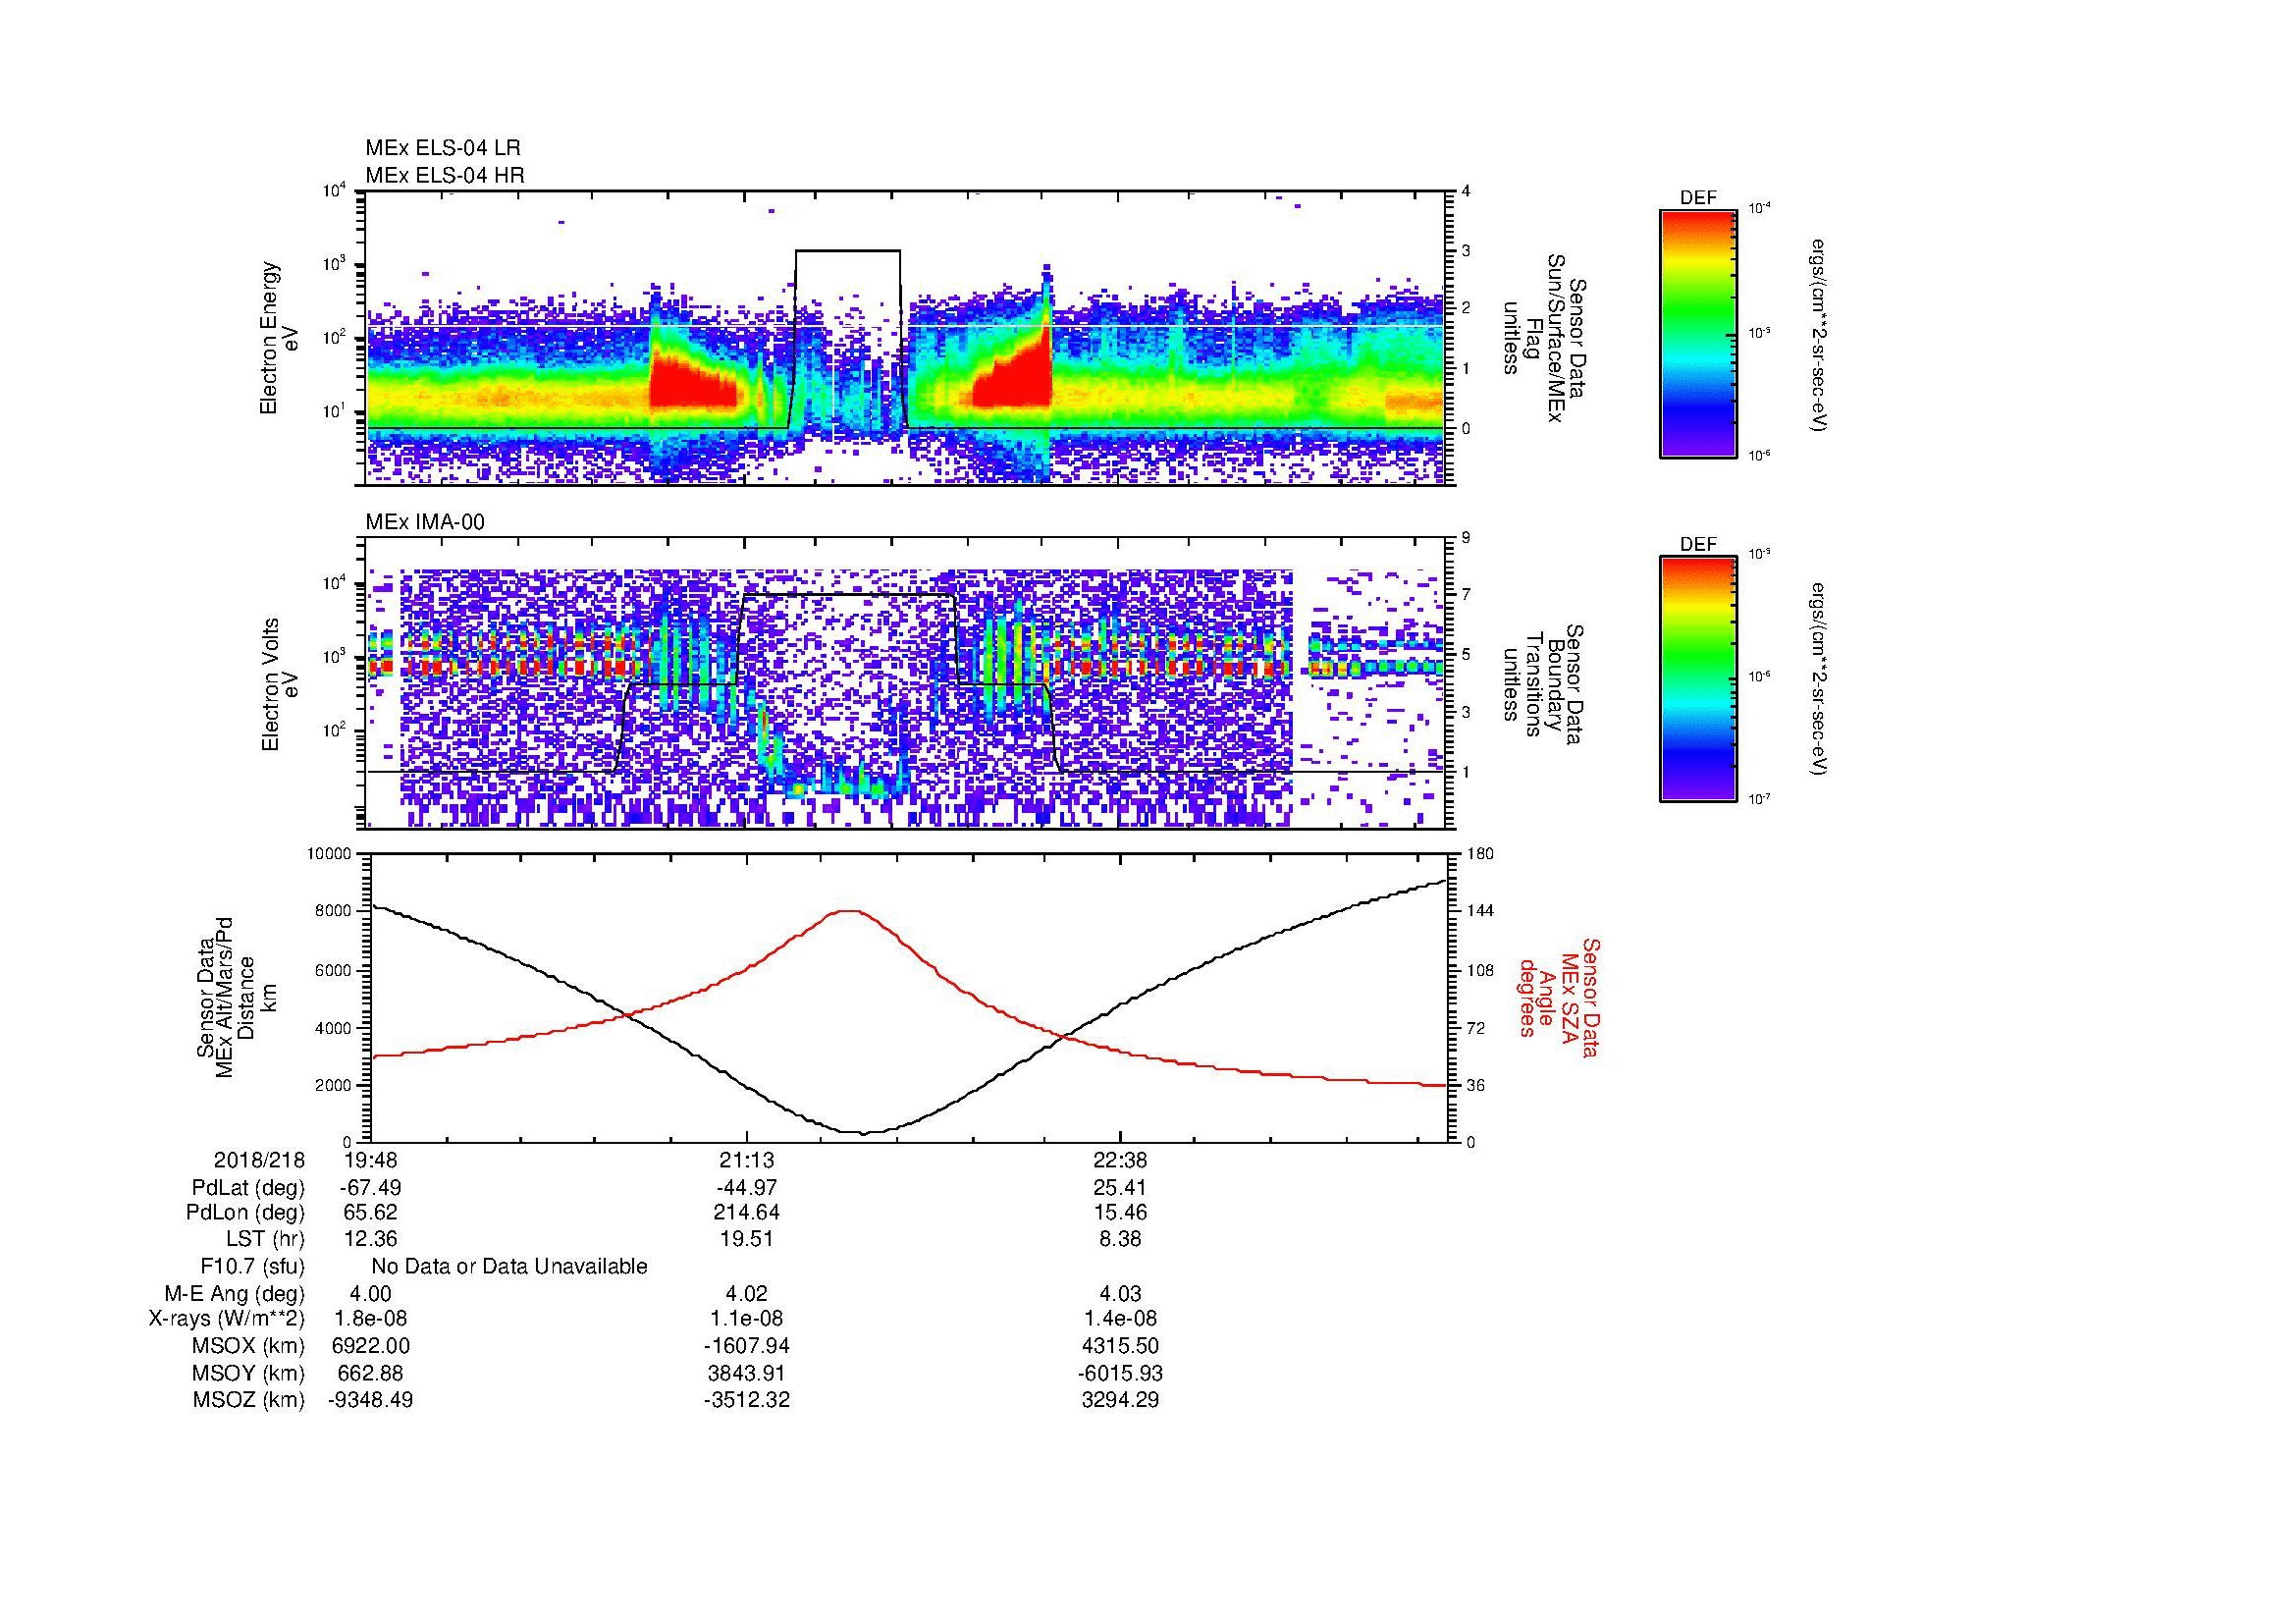This screenshot has height=1623, width=2296.
Task: Click the X-rays value '1.8e-08'
Action: (371, 1320)
